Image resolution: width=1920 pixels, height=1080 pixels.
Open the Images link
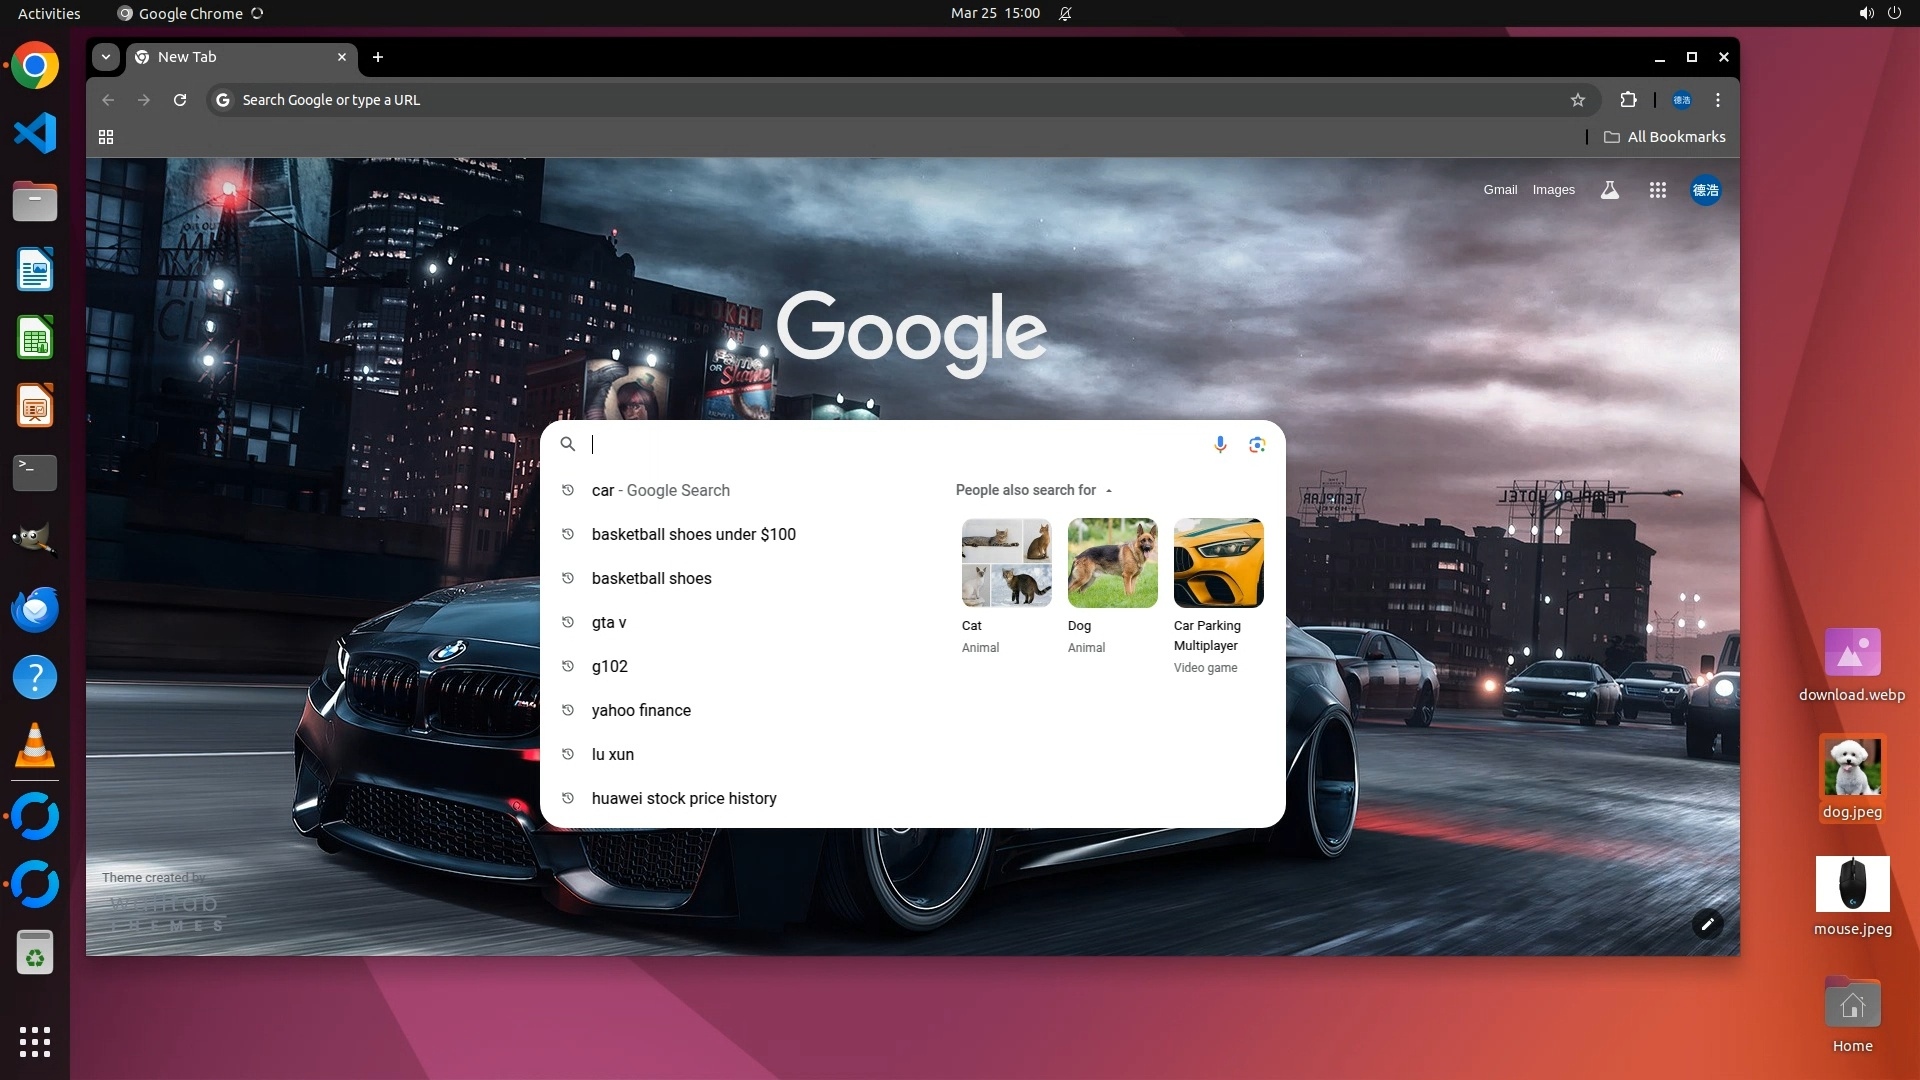pos(1553,190)
